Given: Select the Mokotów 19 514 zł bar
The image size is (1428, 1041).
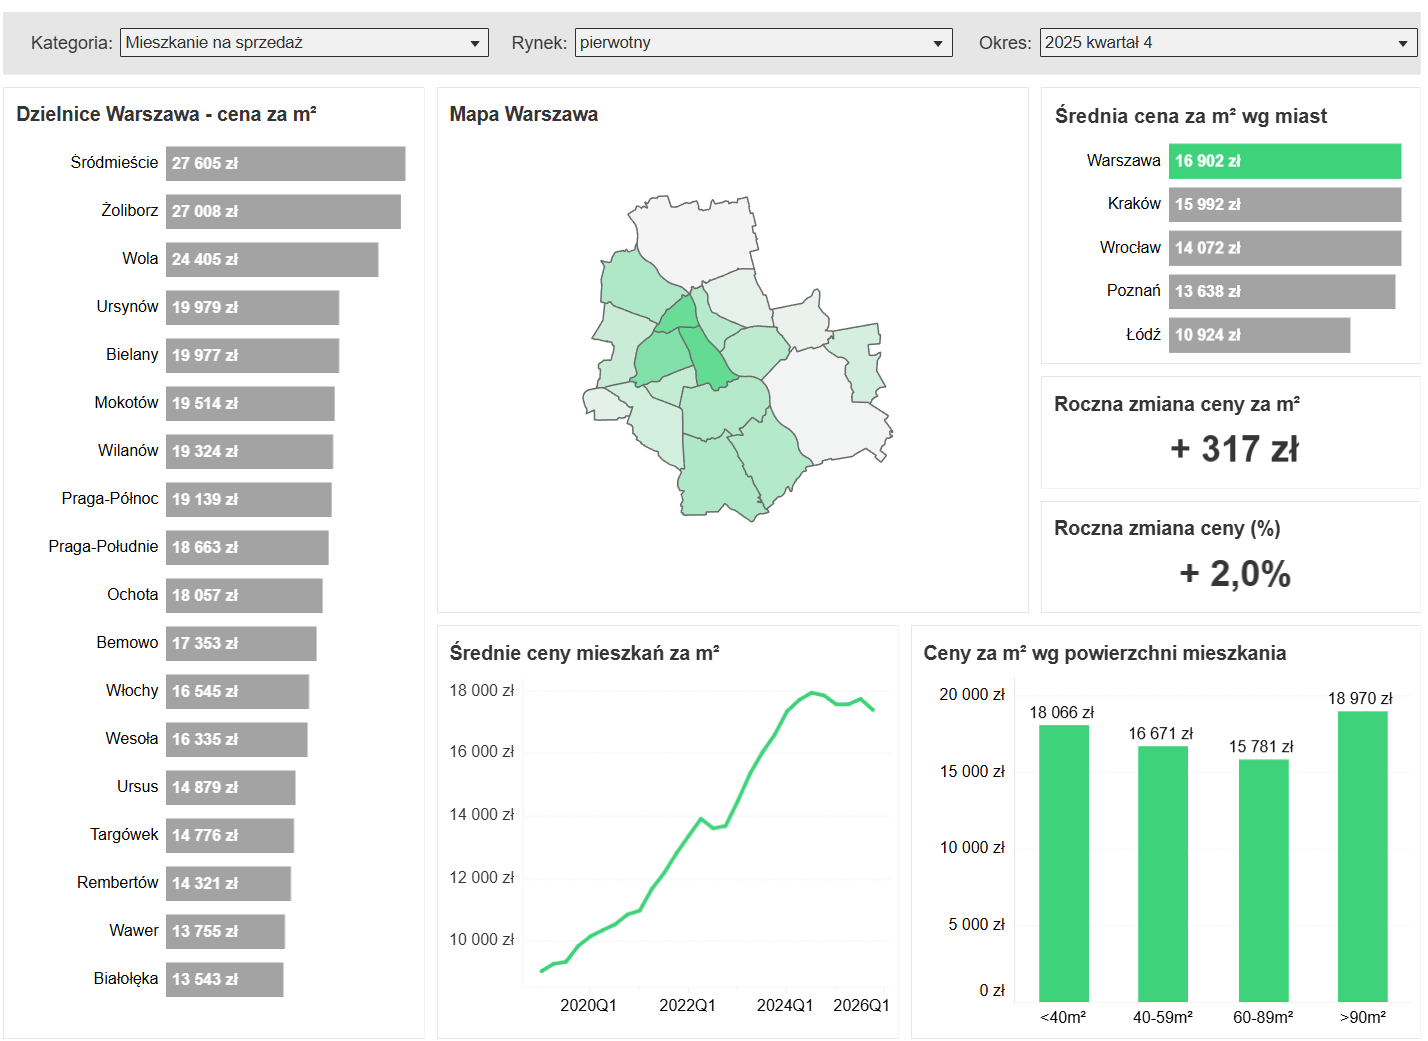Looking at the screenshot, I should coord(250,404).
